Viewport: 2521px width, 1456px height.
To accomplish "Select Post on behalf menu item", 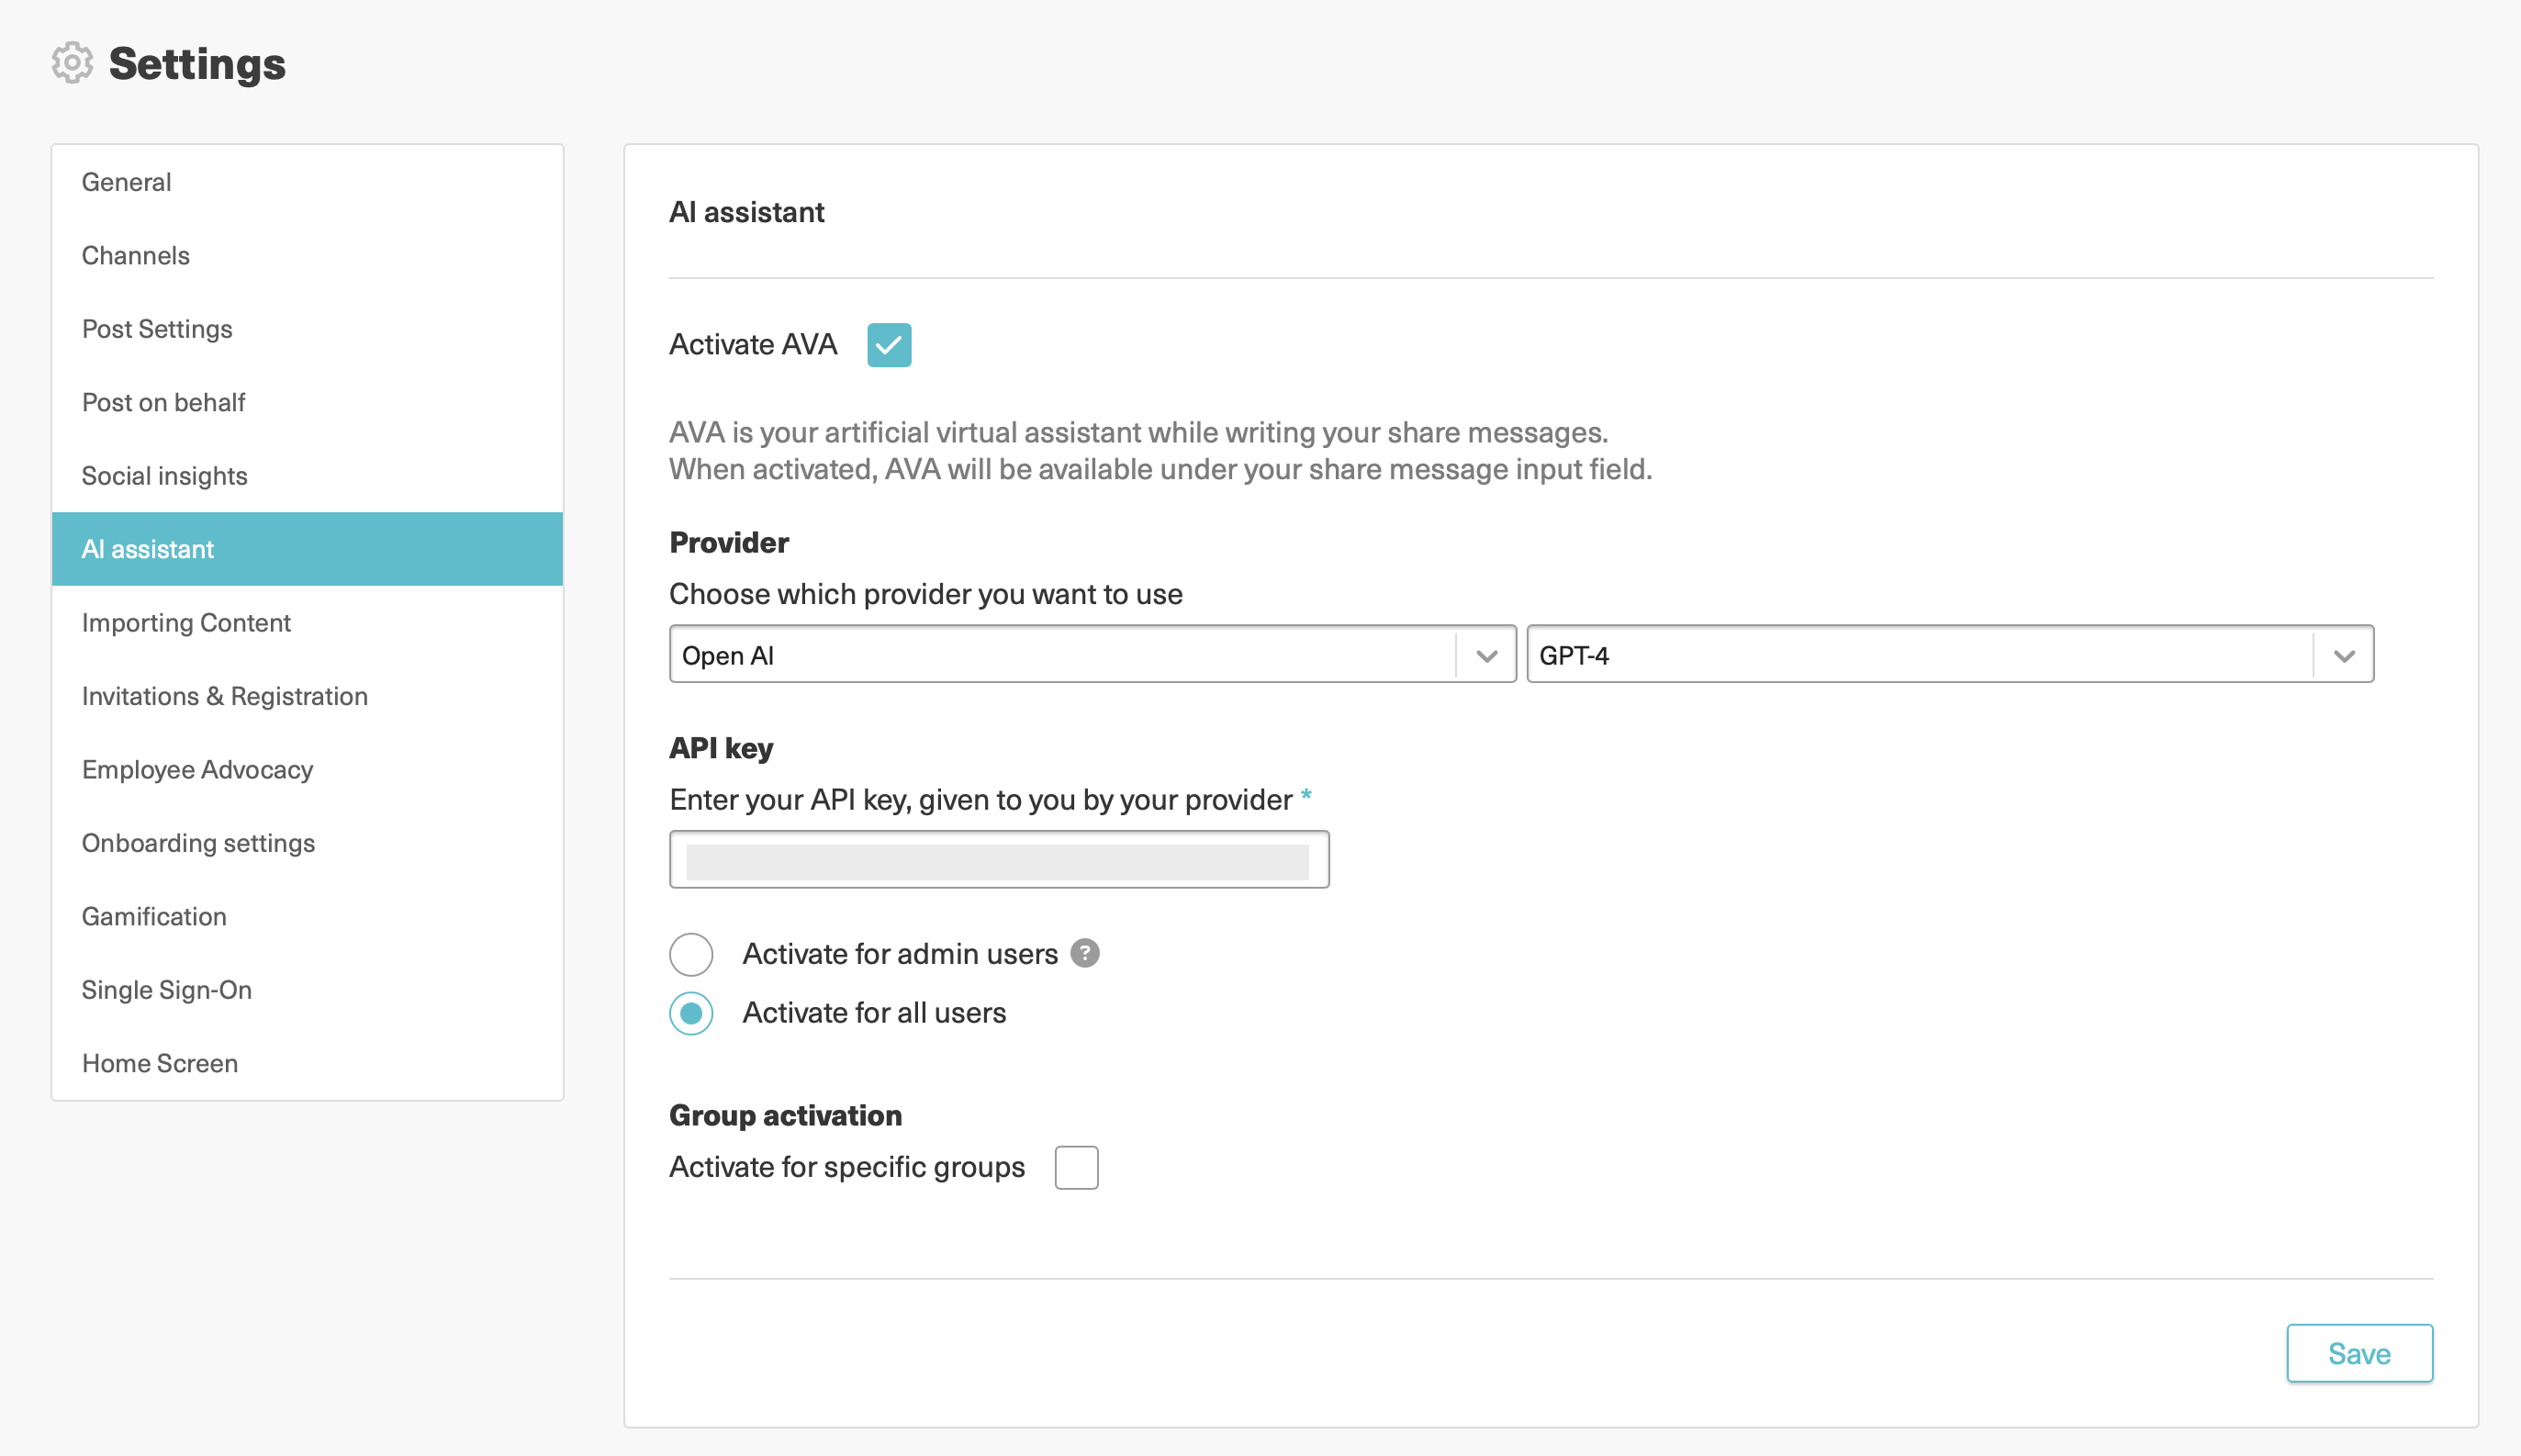I will coord(307,402).
